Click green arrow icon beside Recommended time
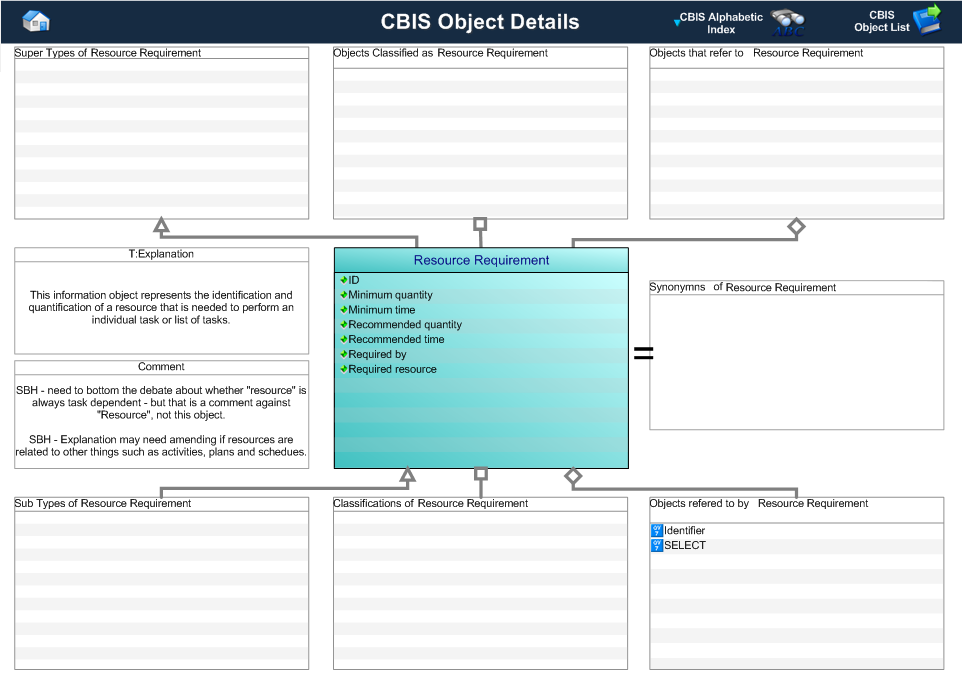 tap(343, 339)
